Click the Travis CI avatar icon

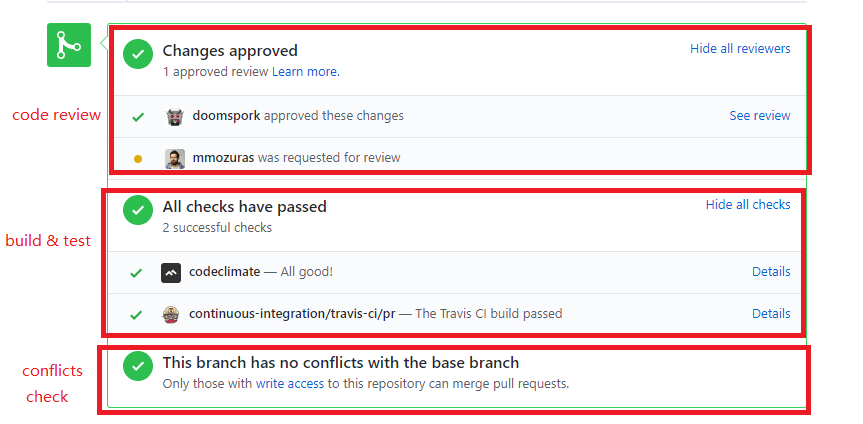171,314
